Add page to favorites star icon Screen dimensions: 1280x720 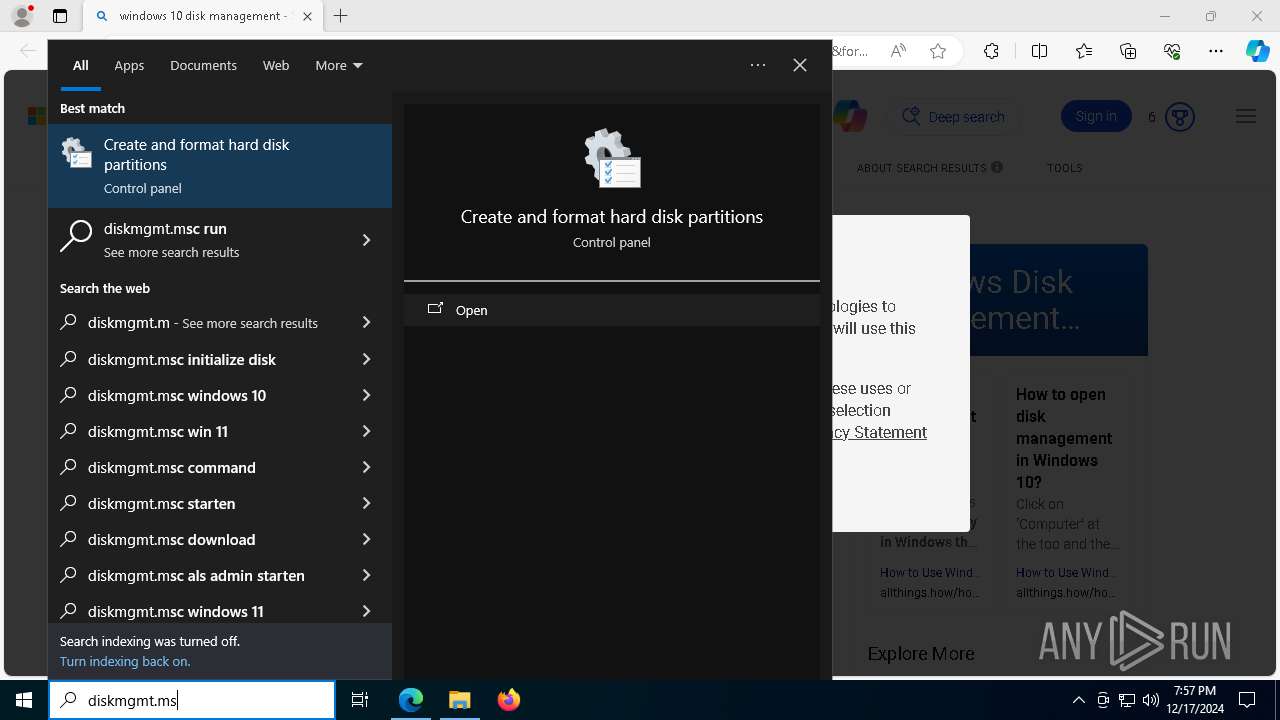click(938, 51)
